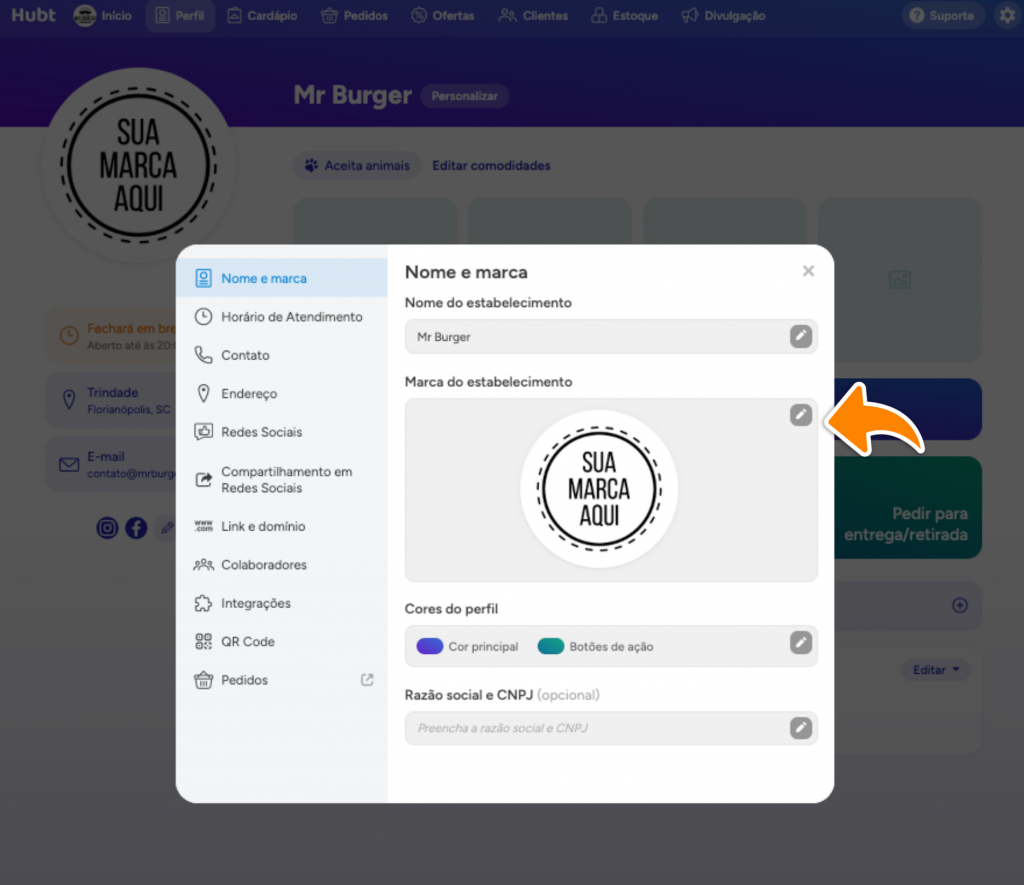Click the share icon for Compartilhamento
The height and width of the screenshot is (885, 1024).
[x=204, y=479]
